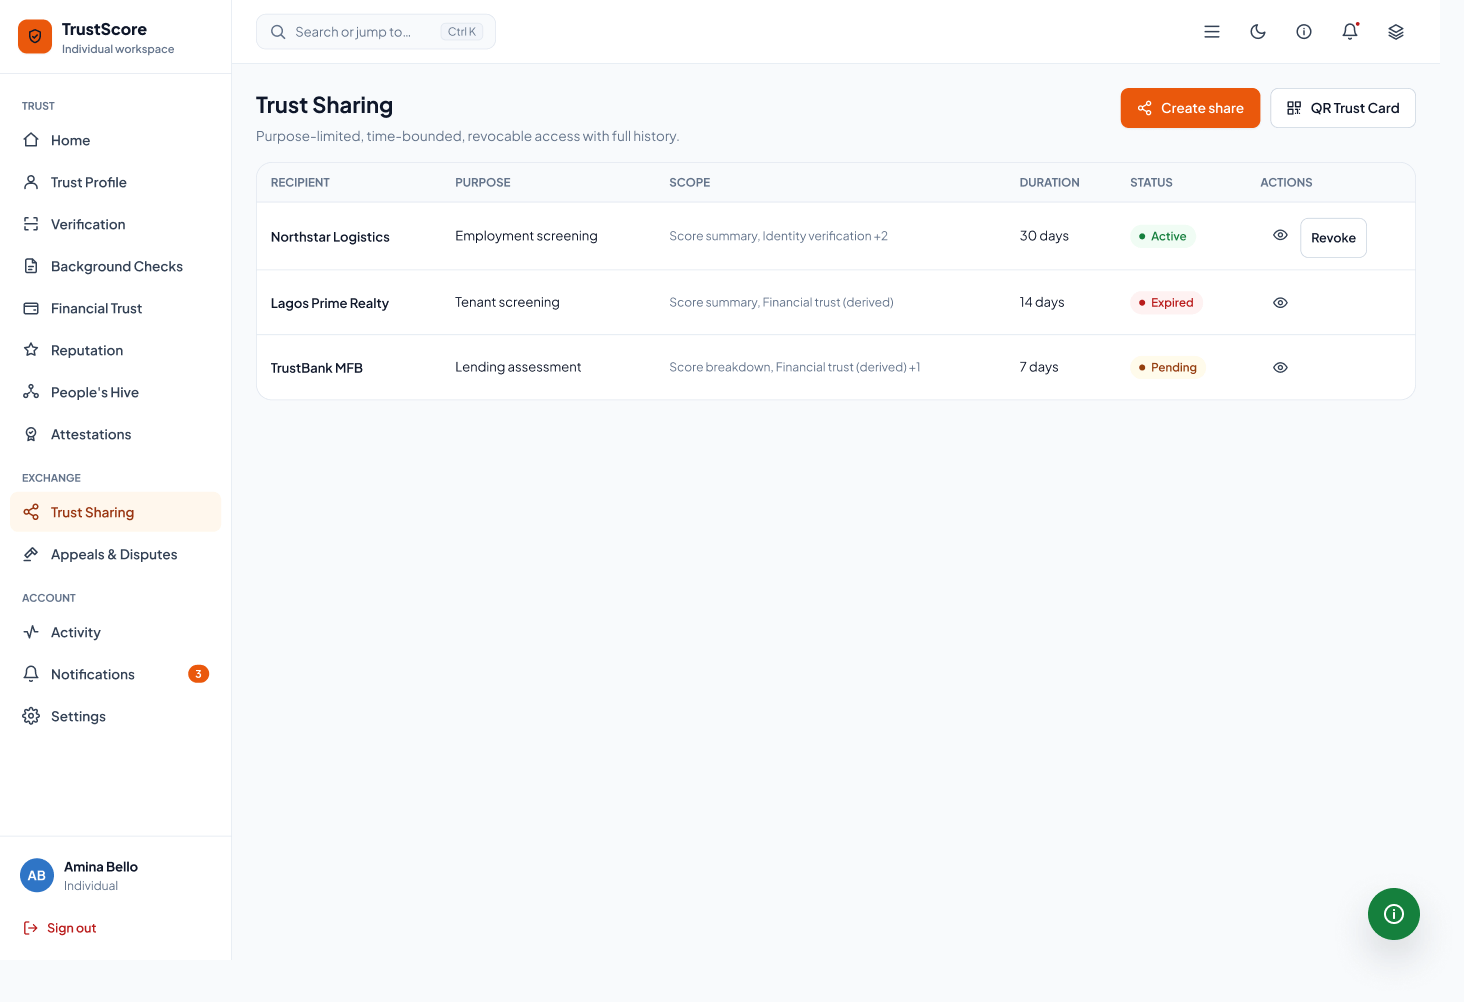1464x1002 pixels.
Task: Toggle the sidebar menu icon
Action: [x=1212, y=32]
